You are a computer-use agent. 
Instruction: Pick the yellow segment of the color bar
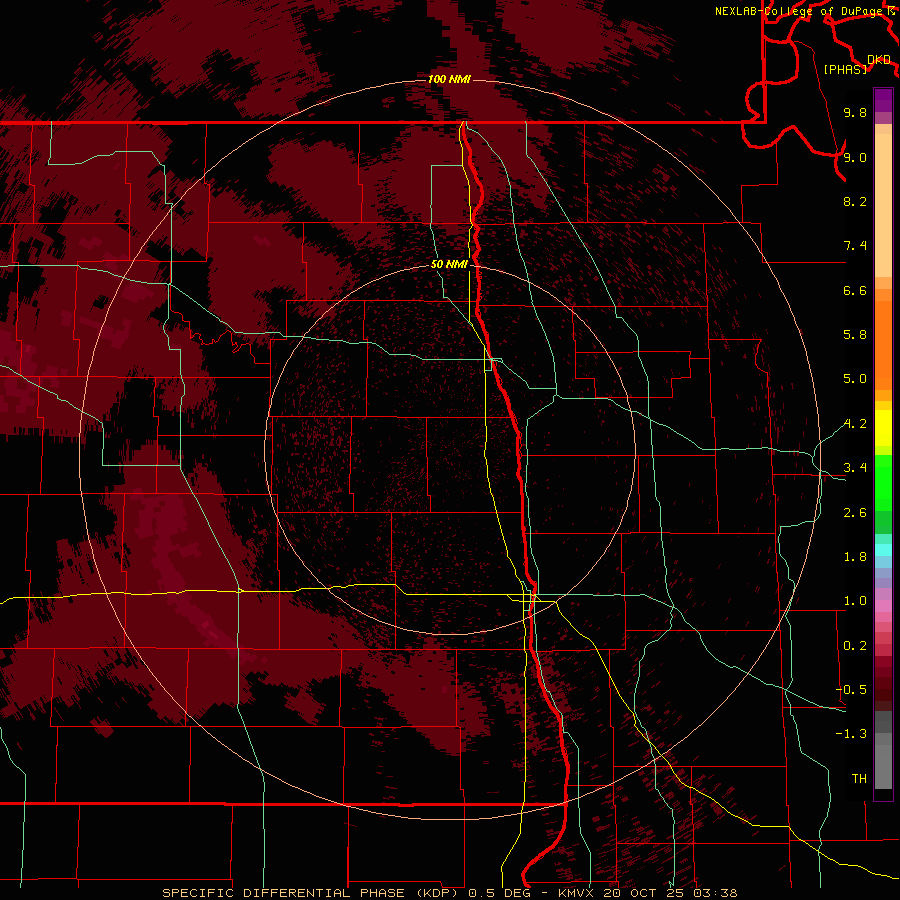coord(883,428)
